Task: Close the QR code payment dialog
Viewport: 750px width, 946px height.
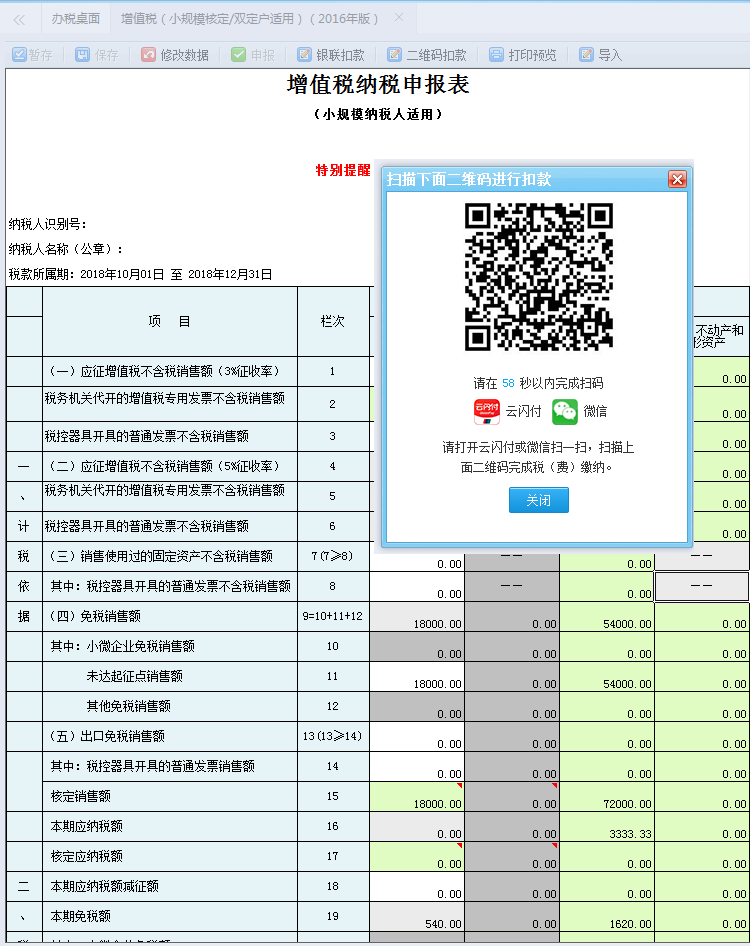Action: click(x=677, y=179)
